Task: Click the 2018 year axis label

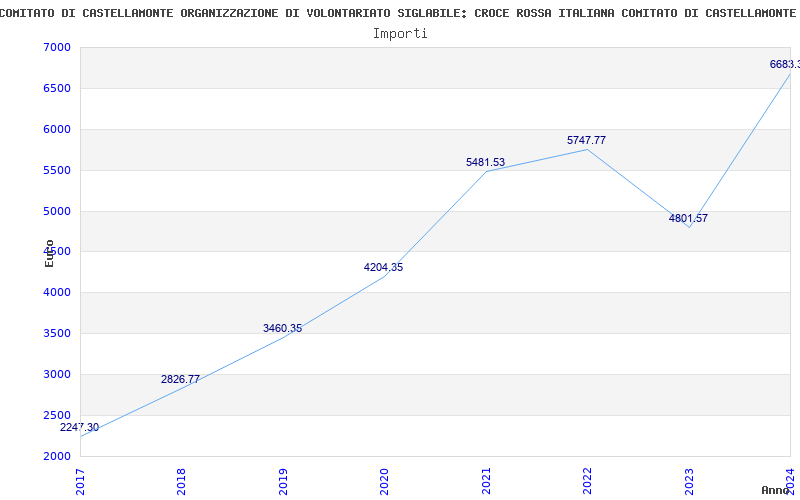Action: (181, 482)
